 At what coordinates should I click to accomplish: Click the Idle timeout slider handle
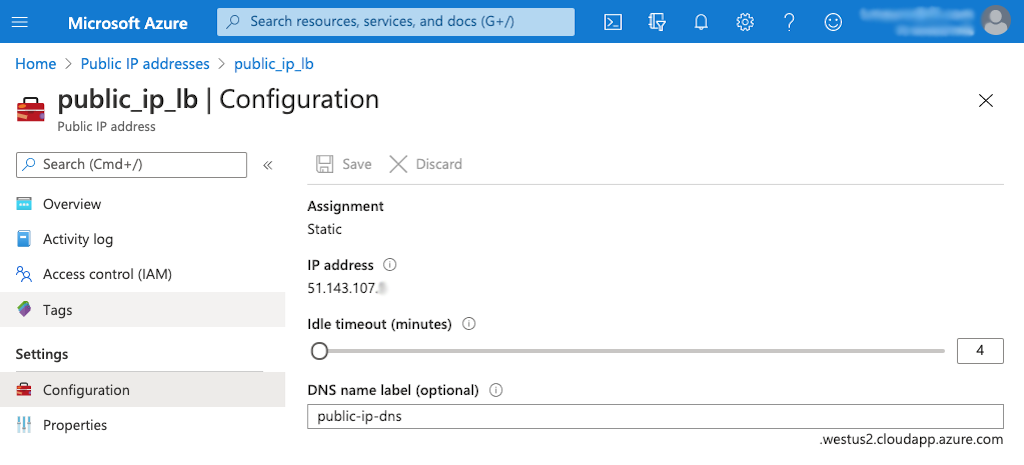tap(319, 351)
